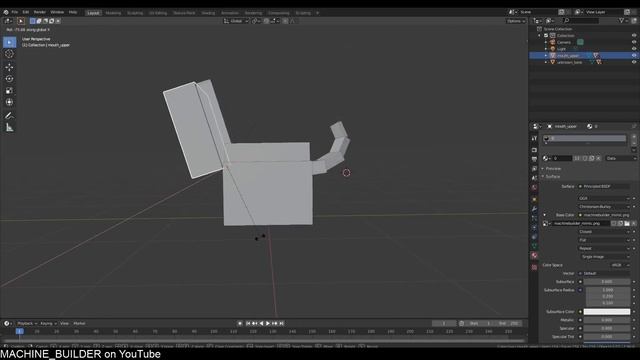Open the viewport Options dropdown
The height and width of the screenshot is (360, 640).
pyautogui.click(x=516, y=21)
